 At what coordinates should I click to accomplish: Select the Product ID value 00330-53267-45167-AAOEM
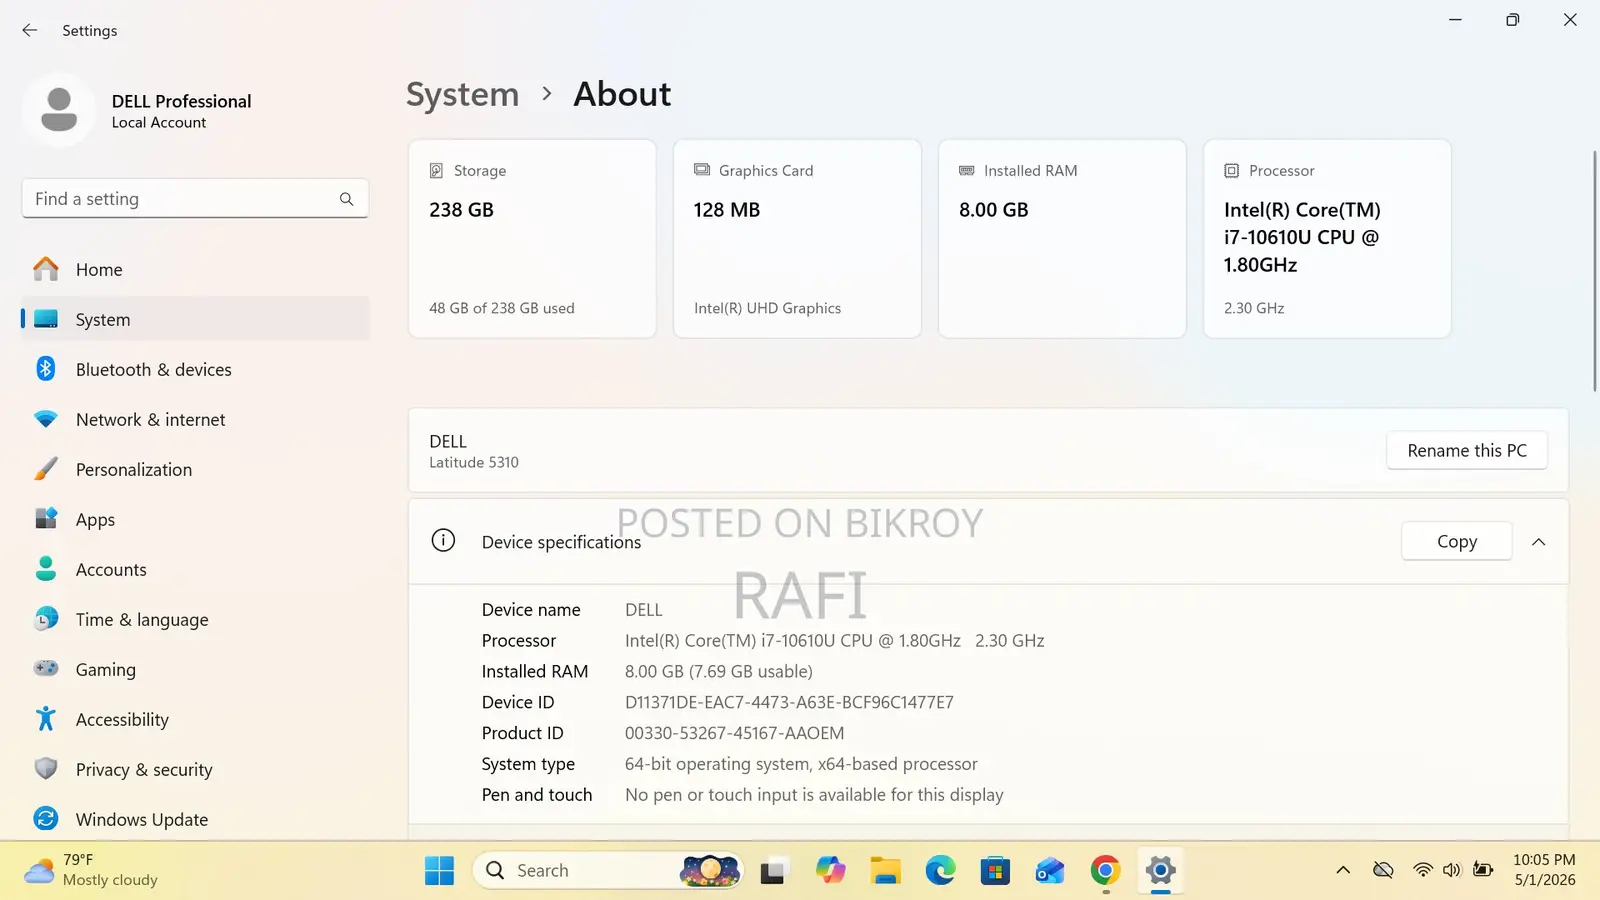click(734, 733)
